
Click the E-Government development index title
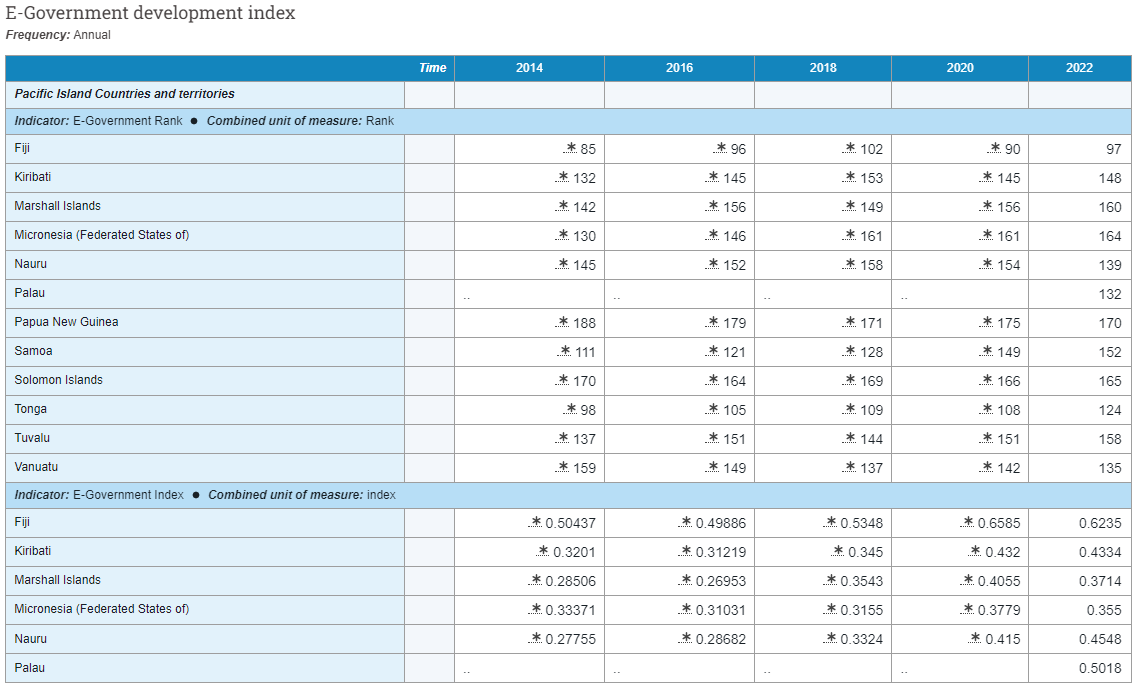pyautogui.click(x=150, y=13)
